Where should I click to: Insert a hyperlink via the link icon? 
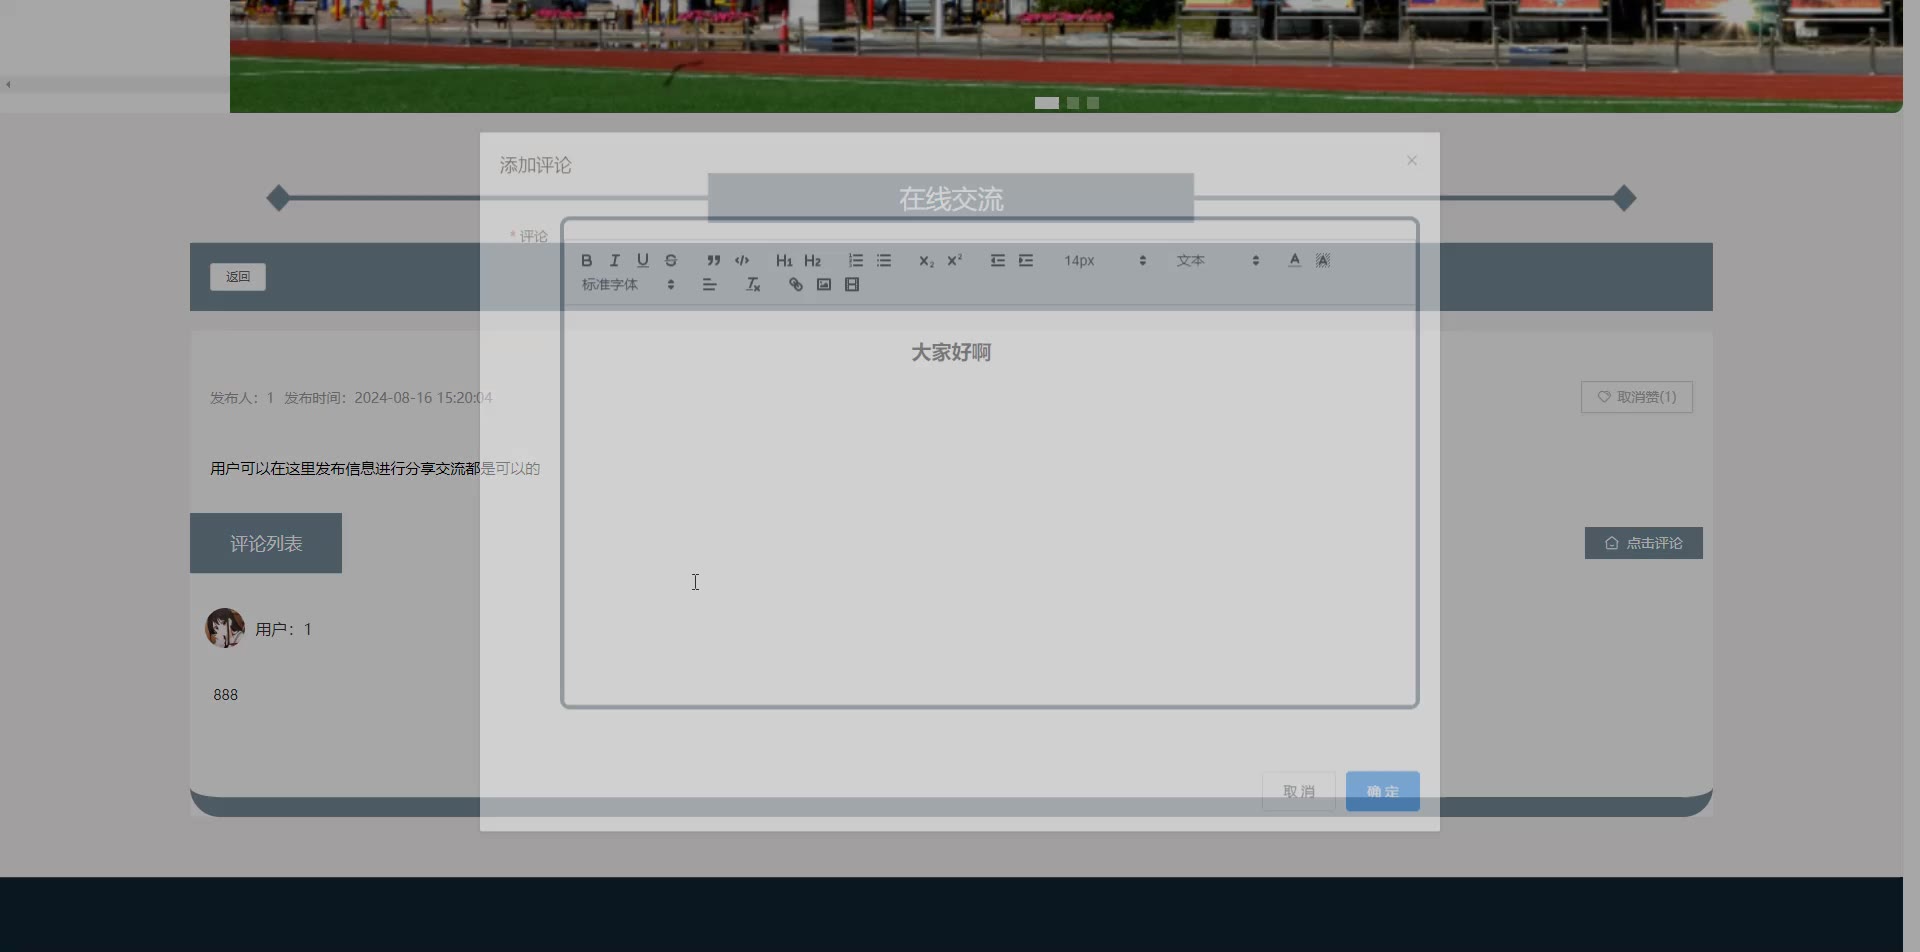point(796,285)
